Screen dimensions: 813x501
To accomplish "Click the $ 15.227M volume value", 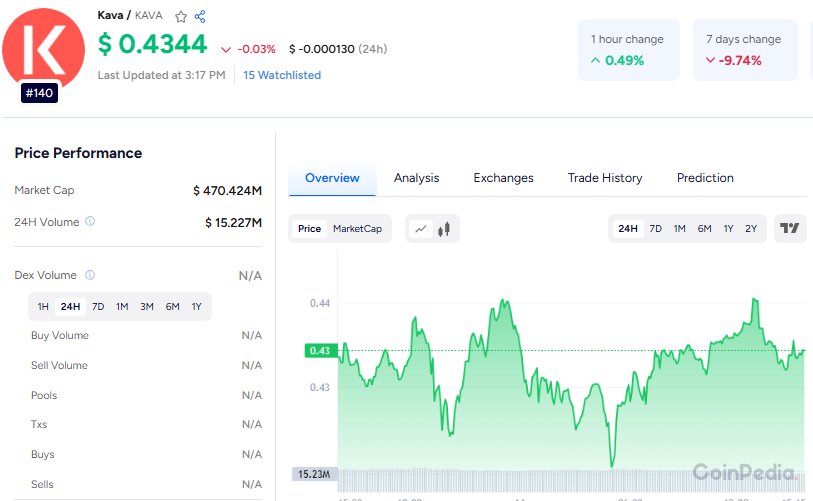I will pyautogui.click(x=233, y=222).
